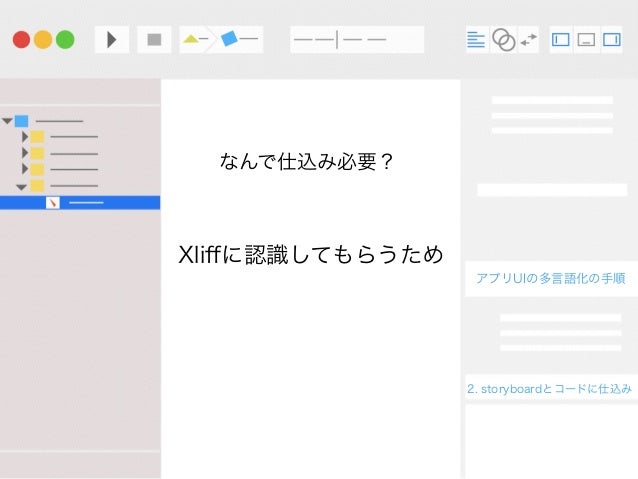The image size is (638, 479).
Task: Switch to the Standard editor (lines icon)
Action: pyautogui.click(x=476, y=40)
